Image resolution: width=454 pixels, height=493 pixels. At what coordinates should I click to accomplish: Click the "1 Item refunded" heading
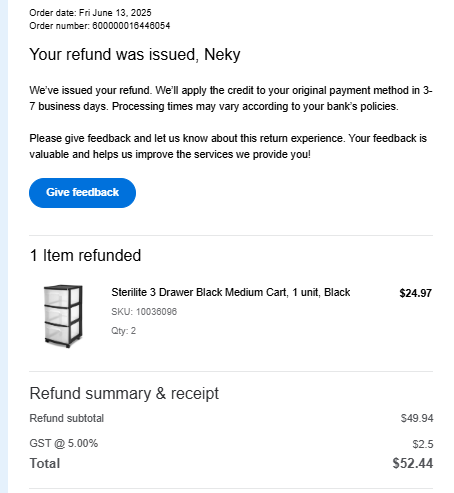pos(85,255)
